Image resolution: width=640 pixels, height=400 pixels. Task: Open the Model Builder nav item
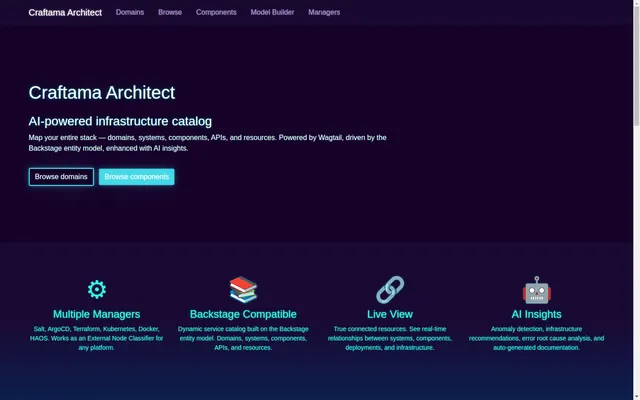(x=272, y=12)
